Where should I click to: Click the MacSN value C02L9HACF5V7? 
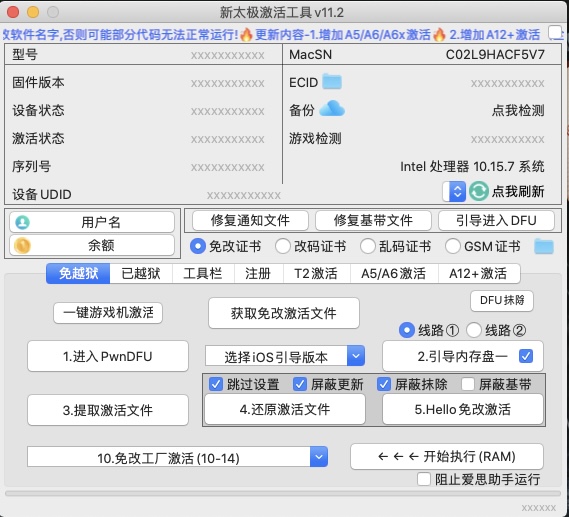495,54
